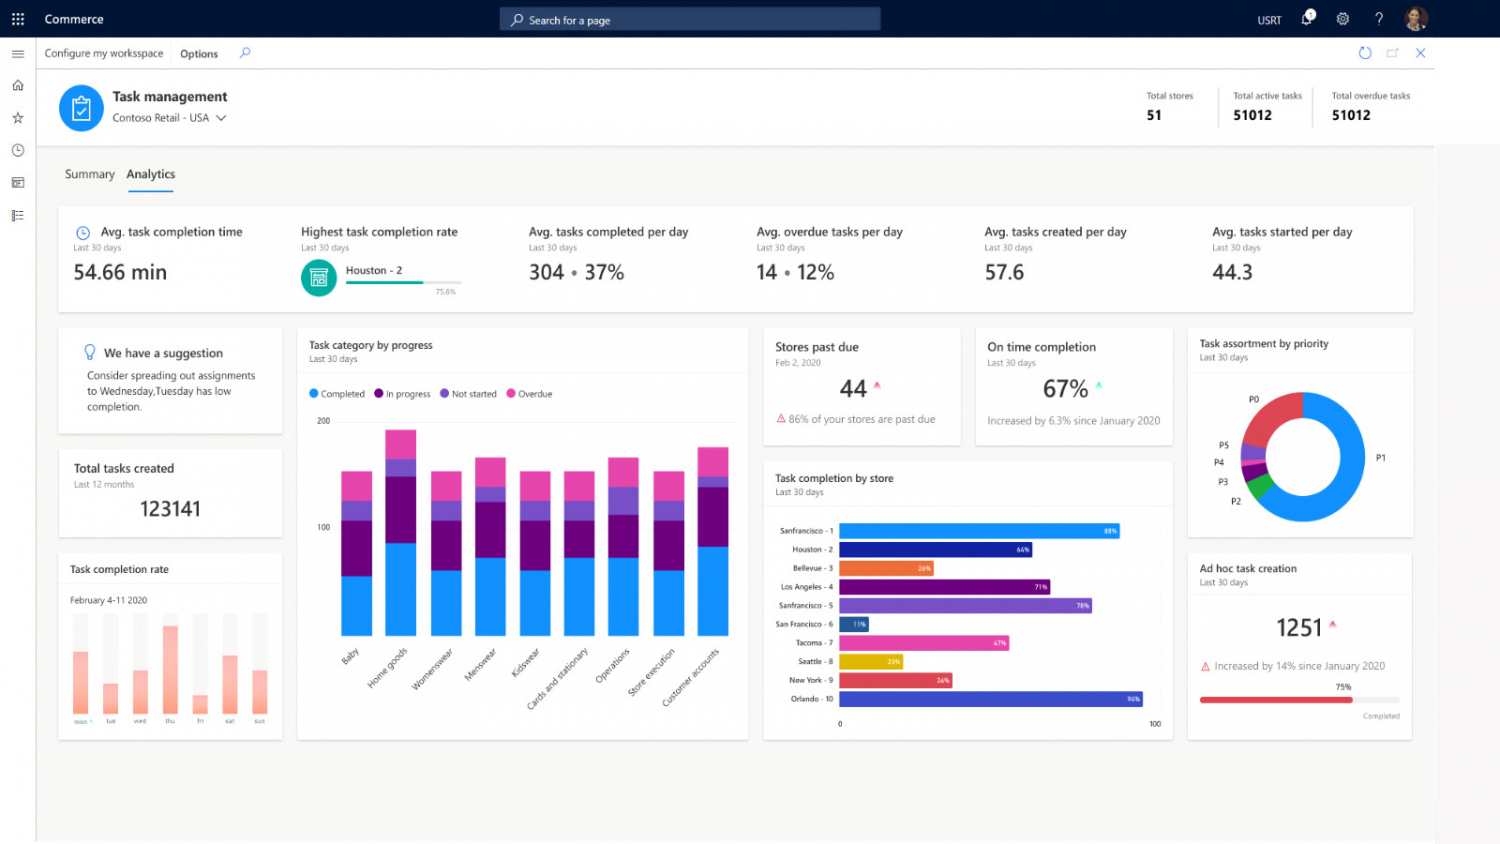
Task: Click the USRT company indicator
Action: 1269,20
